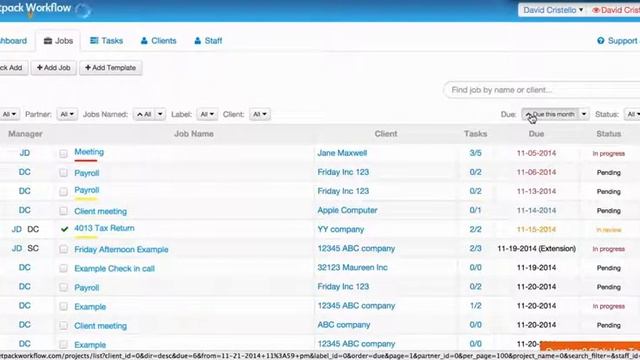Click the 2/3 tasks count link
Viewport: 640px width, 360px height.
(476, 248)
